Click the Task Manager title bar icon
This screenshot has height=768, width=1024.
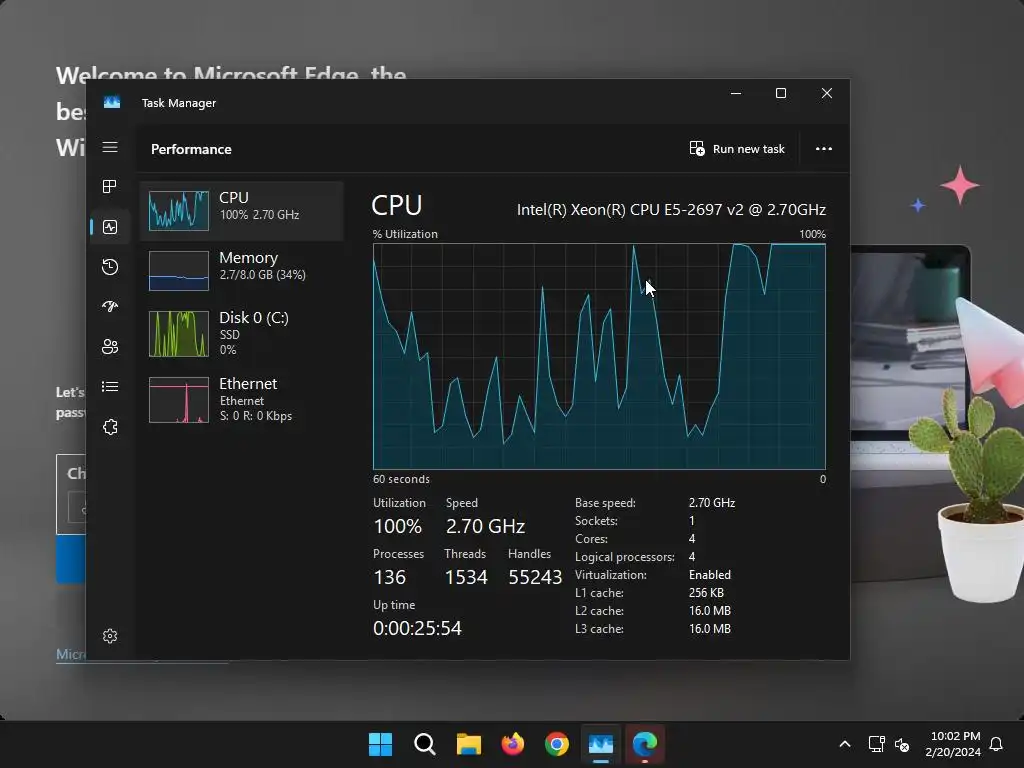(112, 103)
